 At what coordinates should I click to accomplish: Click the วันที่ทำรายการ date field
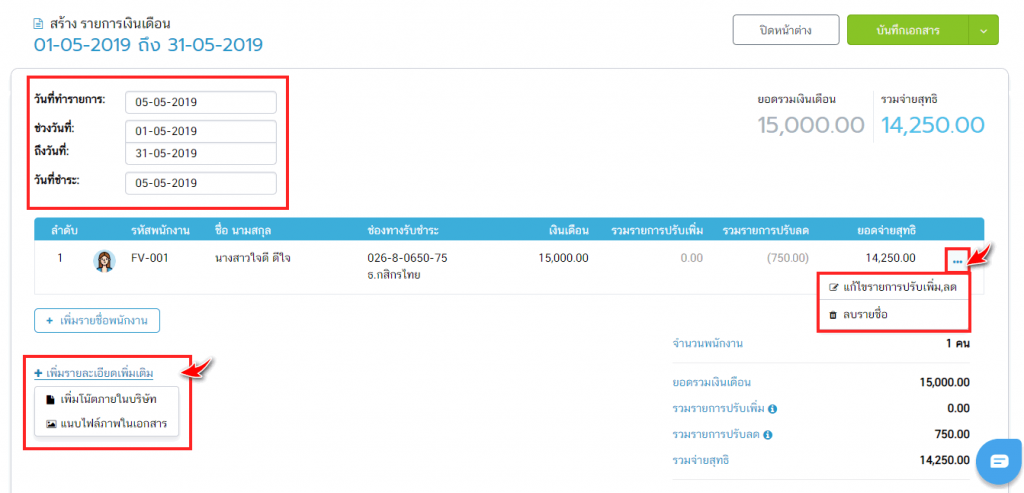[x=200, y=102]
